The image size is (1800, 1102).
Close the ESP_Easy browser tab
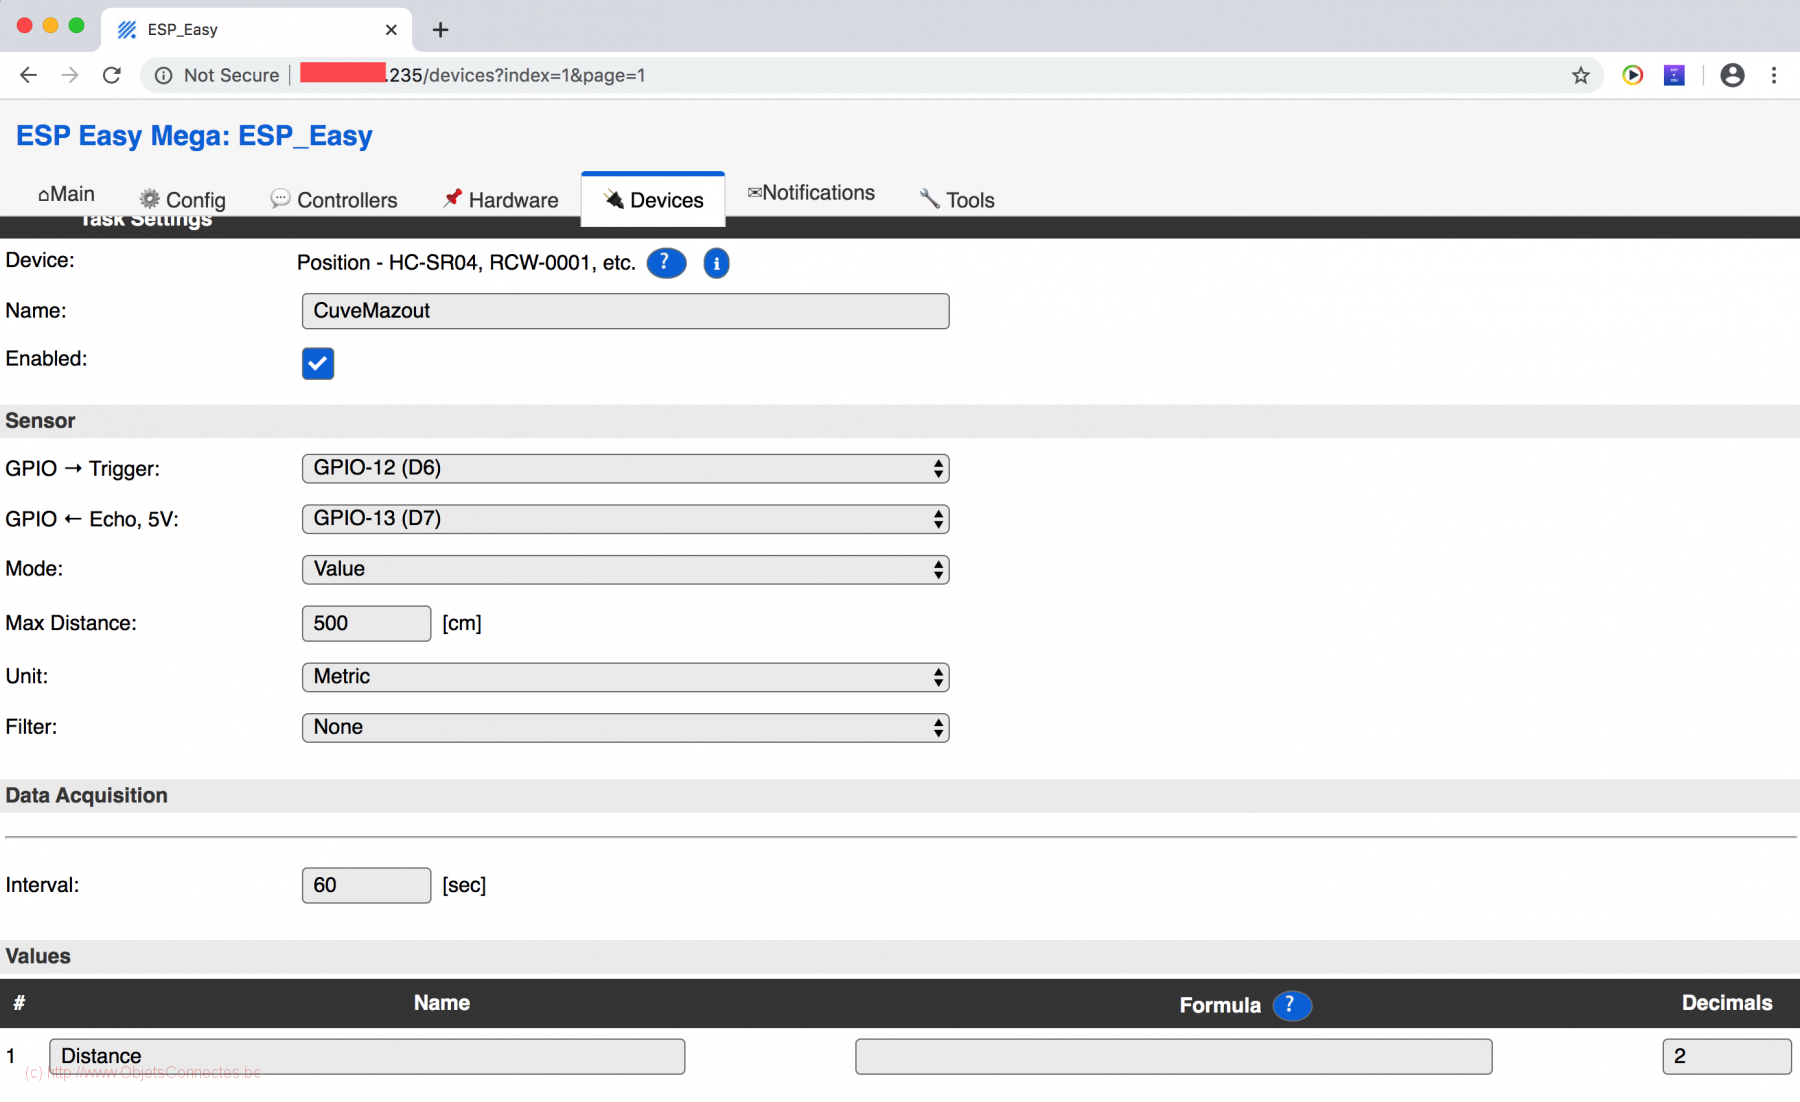[391, 30]
